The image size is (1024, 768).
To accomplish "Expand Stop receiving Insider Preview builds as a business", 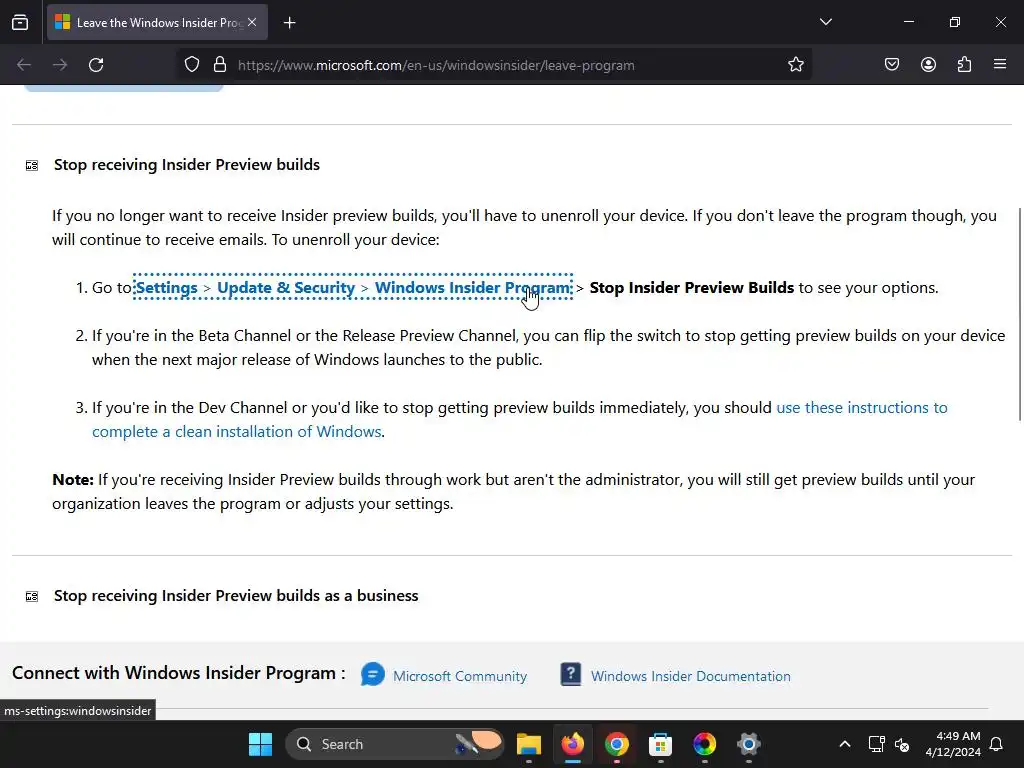I will tap(236, 596).
